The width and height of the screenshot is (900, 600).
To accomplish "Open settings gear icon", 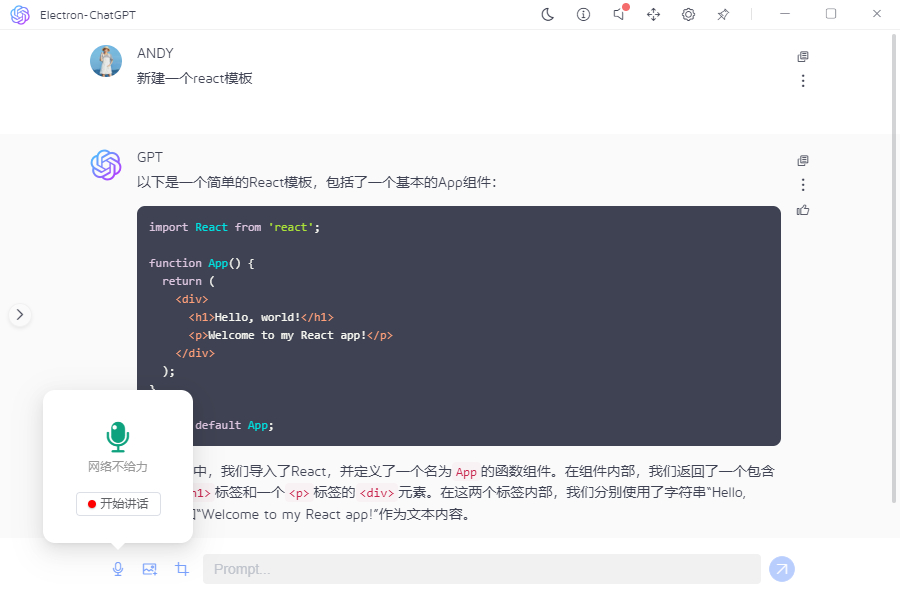I will coord(688,14).
